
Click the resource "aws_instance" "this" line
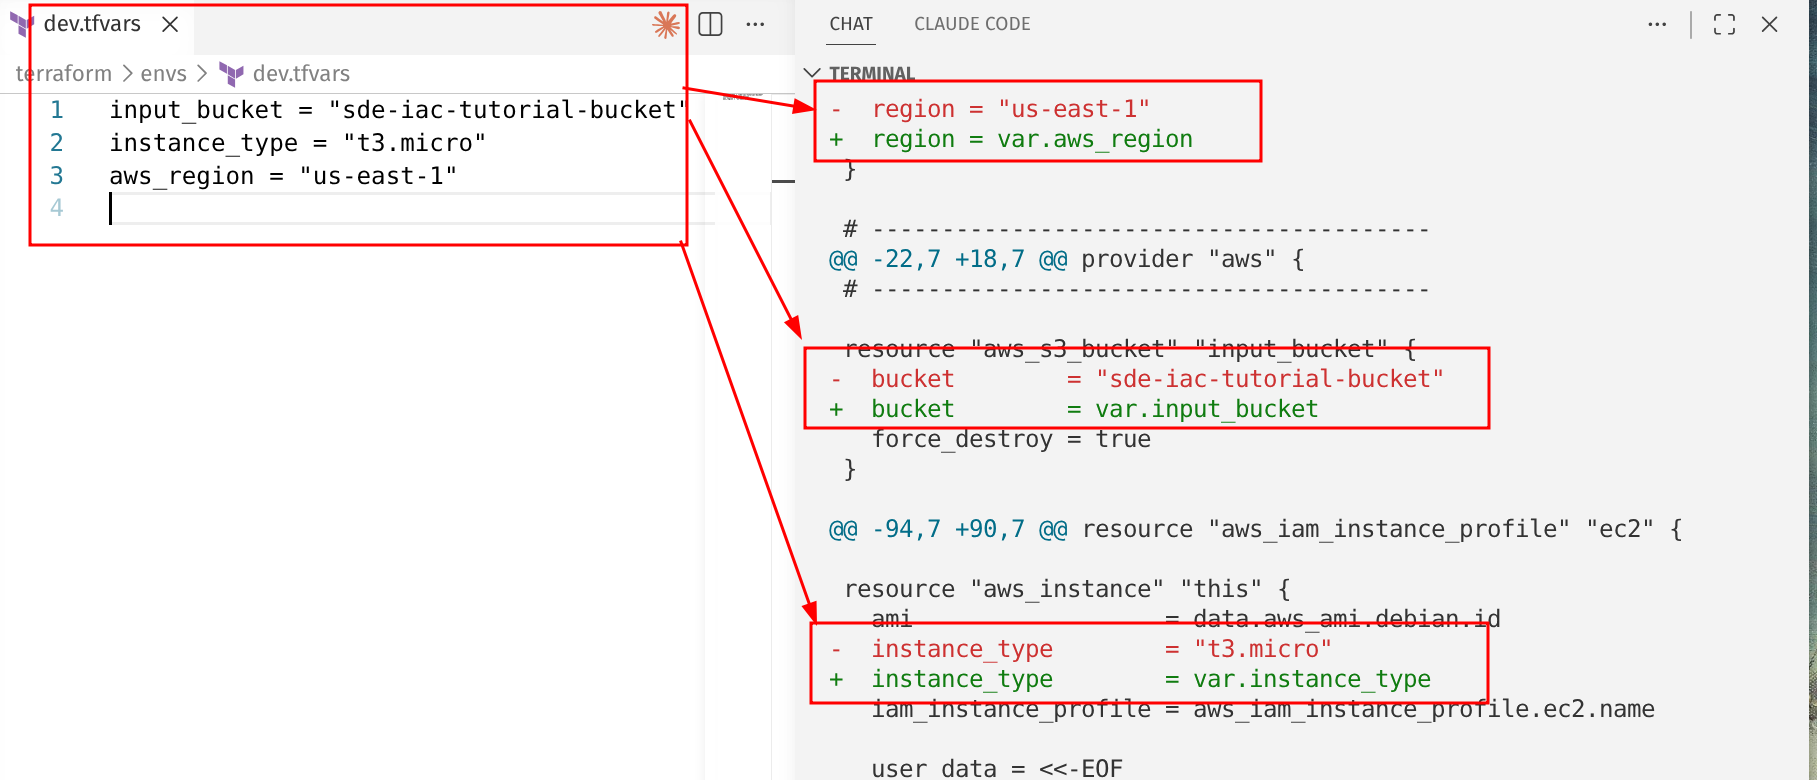[1068, 589]
